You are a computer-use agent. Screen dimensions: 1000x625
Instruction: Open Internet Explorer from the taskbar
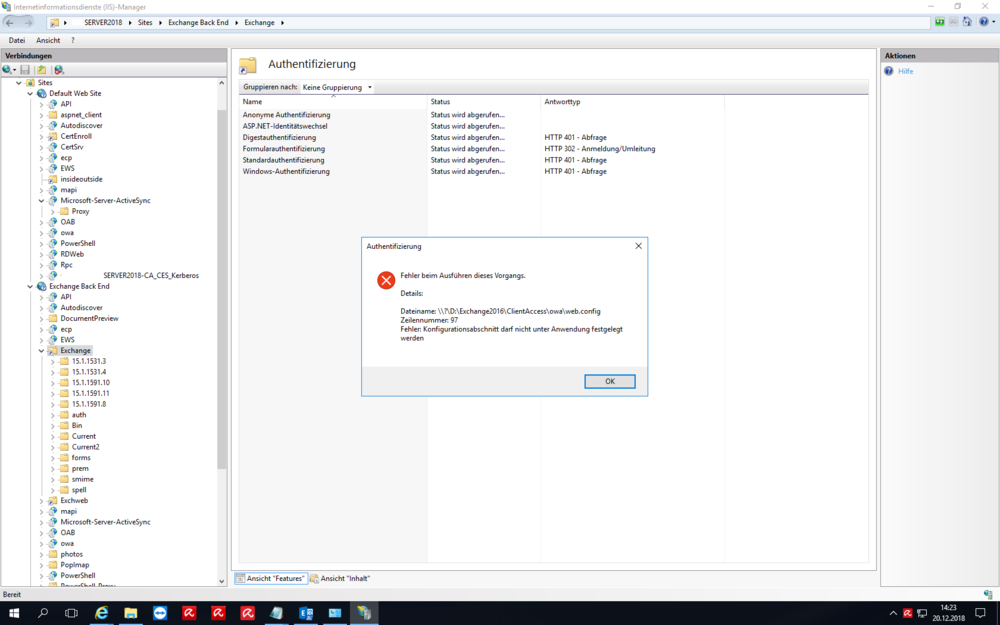click(102, 613)
